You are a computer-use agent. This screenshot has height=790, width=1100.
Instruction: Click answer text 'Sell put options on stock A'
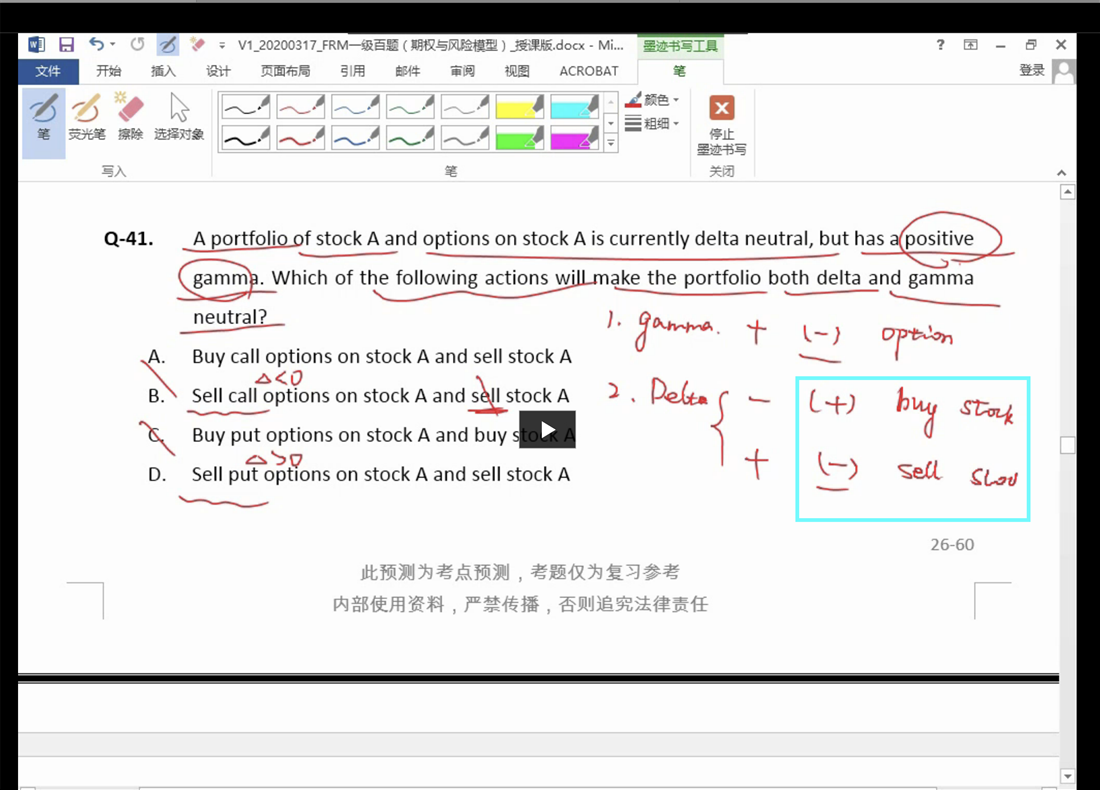pyautogui.click(x=310, y=474)
